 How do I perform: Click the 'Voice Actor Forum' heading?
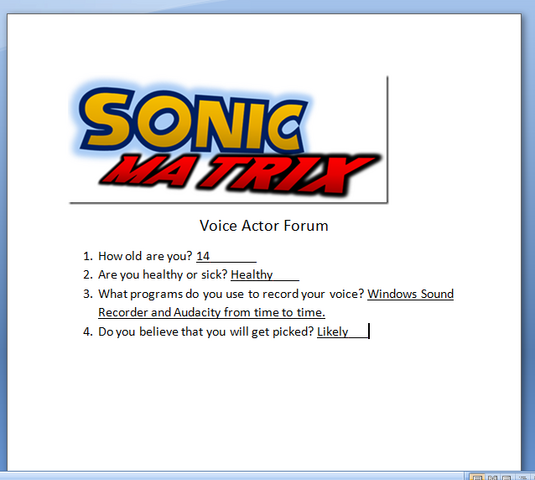[x=264, y=226]
